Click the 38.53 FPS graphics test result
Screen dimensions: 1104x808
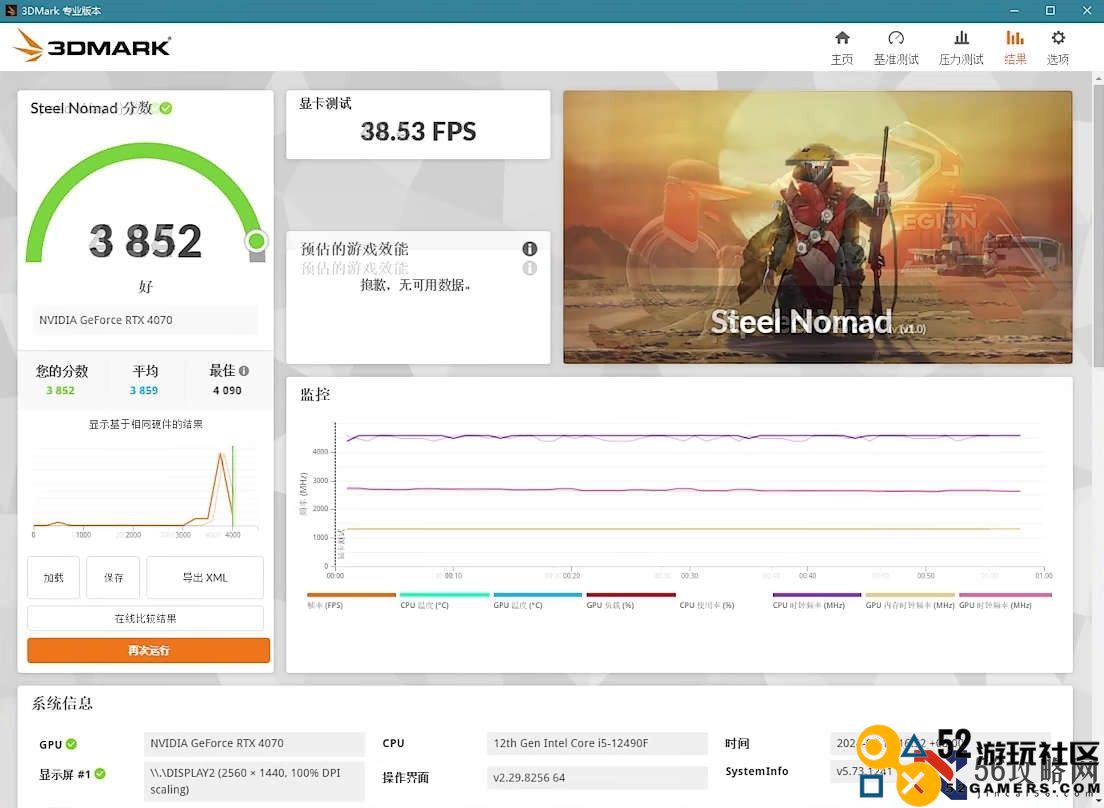418,132
